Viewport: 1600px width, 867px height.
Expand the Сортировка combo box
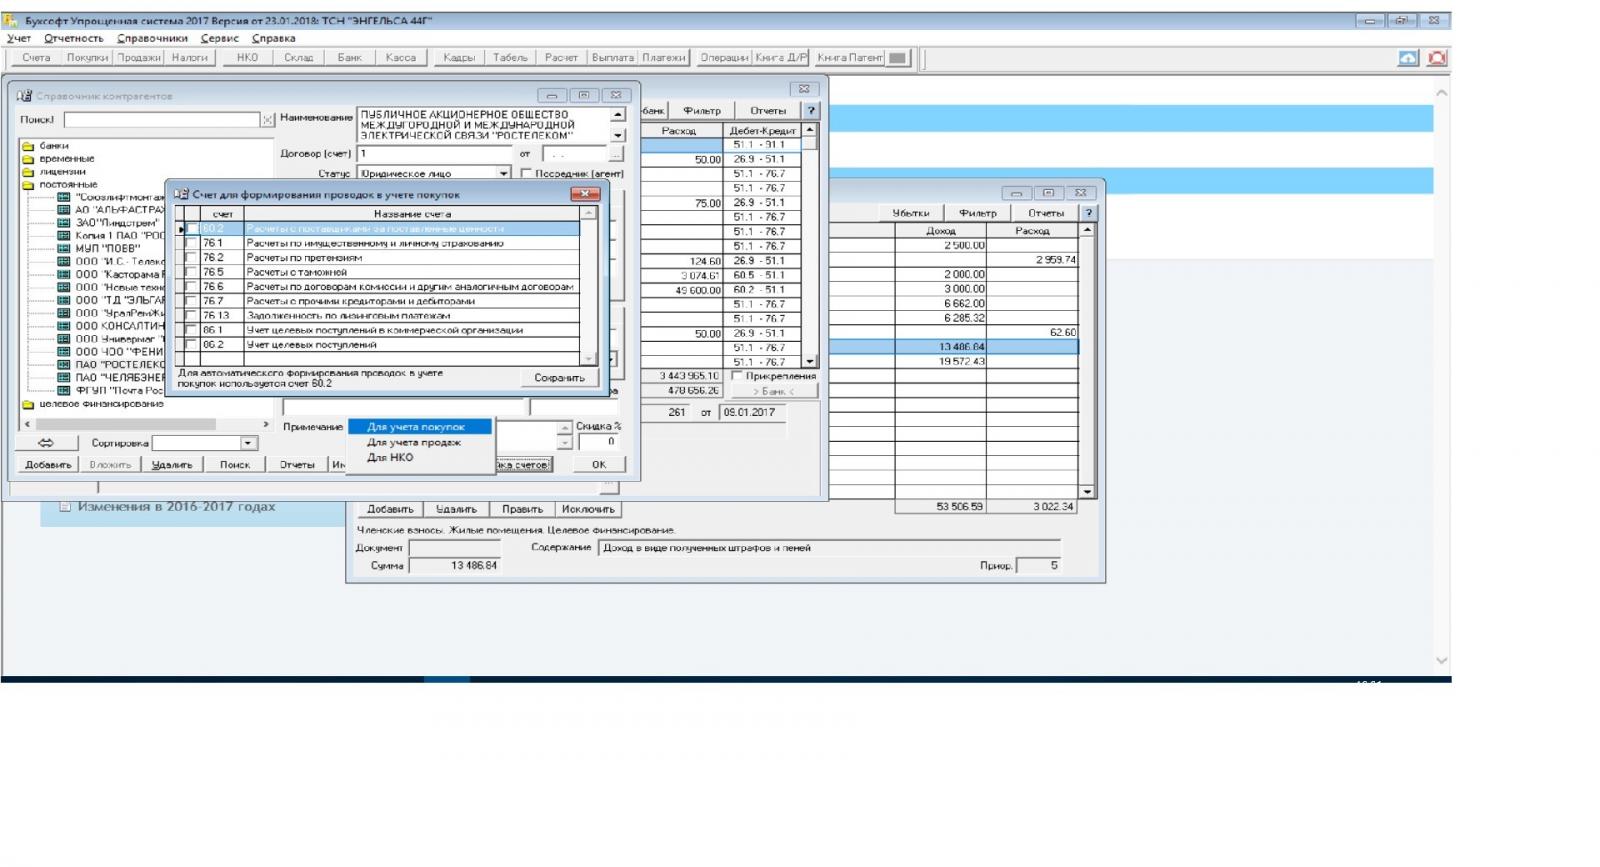[x=247, y=443]
